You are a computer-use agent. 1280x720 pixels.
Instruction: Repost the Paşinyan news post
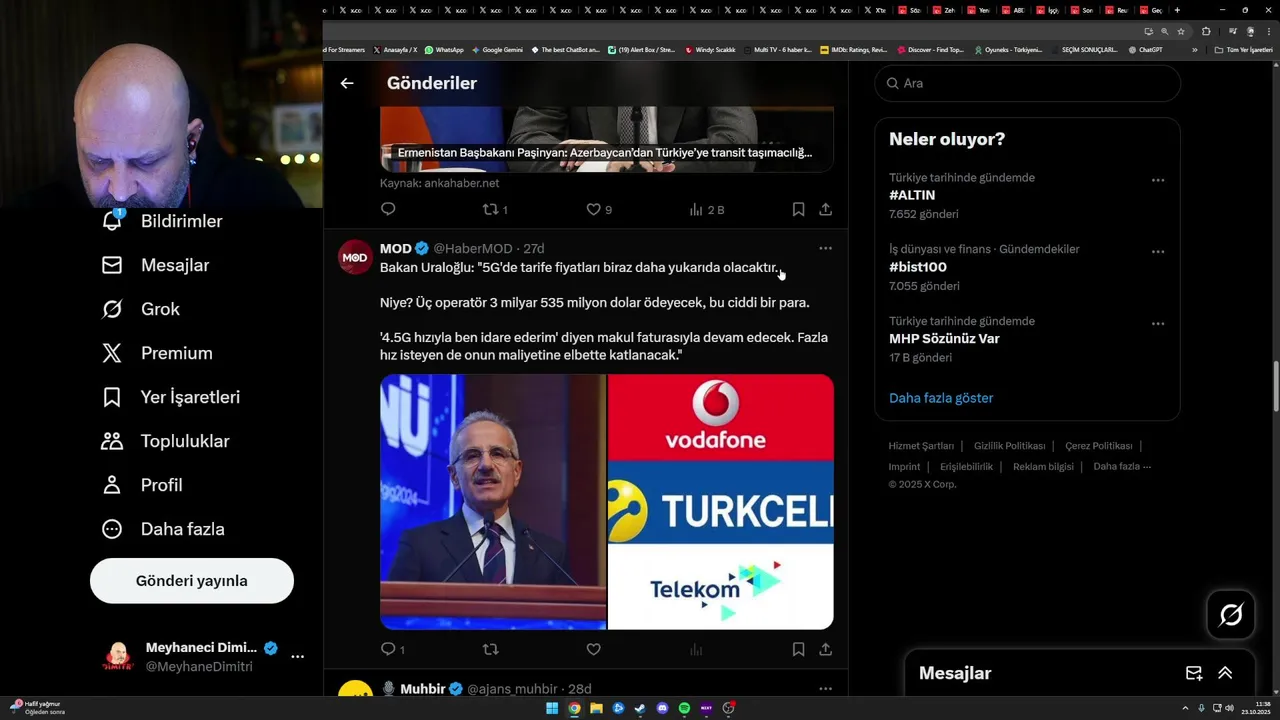496,209
